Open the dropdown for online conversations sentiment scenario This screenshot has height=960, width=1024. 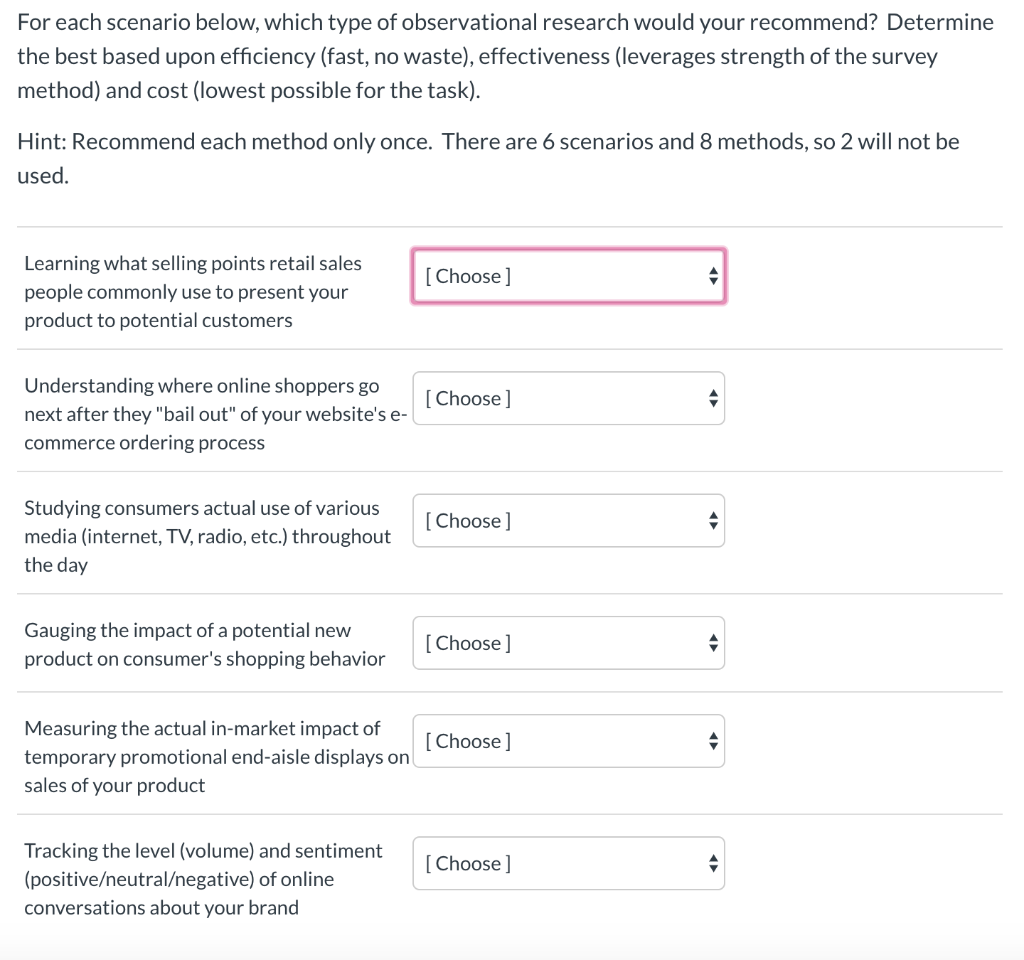[568, 863]
